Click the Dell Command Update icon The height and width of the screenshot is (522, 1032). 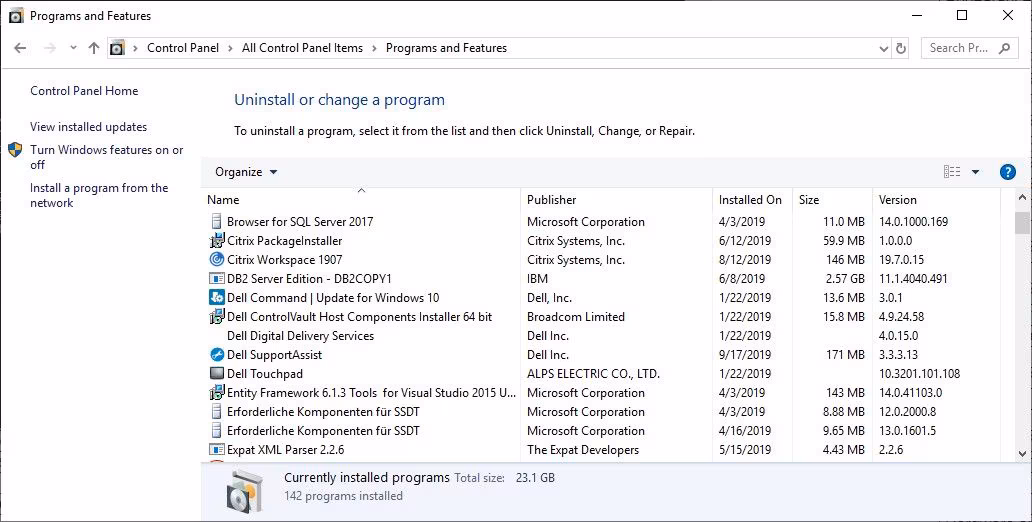(217, 298)
